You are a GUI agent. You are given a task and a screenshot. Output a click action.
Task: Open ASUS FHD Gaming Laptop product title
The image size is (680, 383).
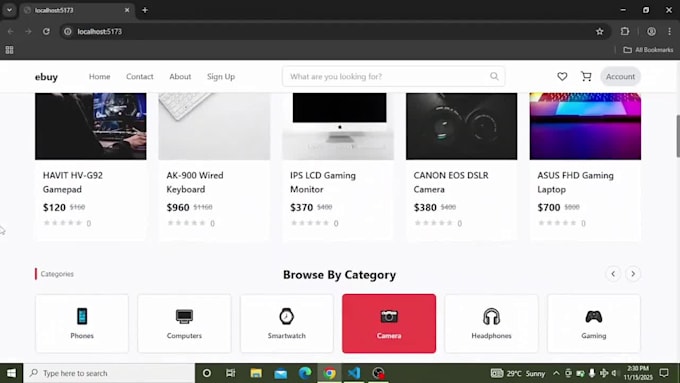[575, 182]
